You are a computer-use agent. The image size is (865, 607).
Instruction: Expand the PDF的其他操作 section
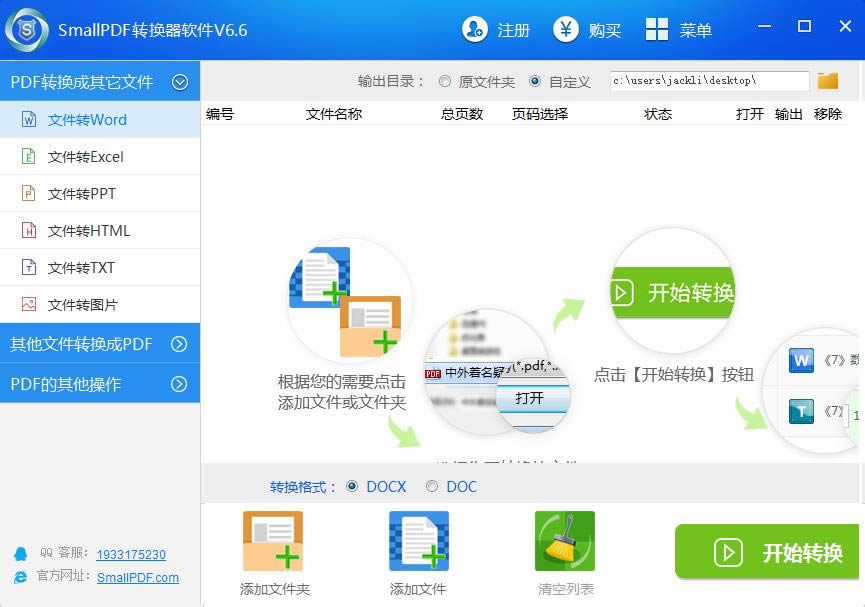pos(179,384)
